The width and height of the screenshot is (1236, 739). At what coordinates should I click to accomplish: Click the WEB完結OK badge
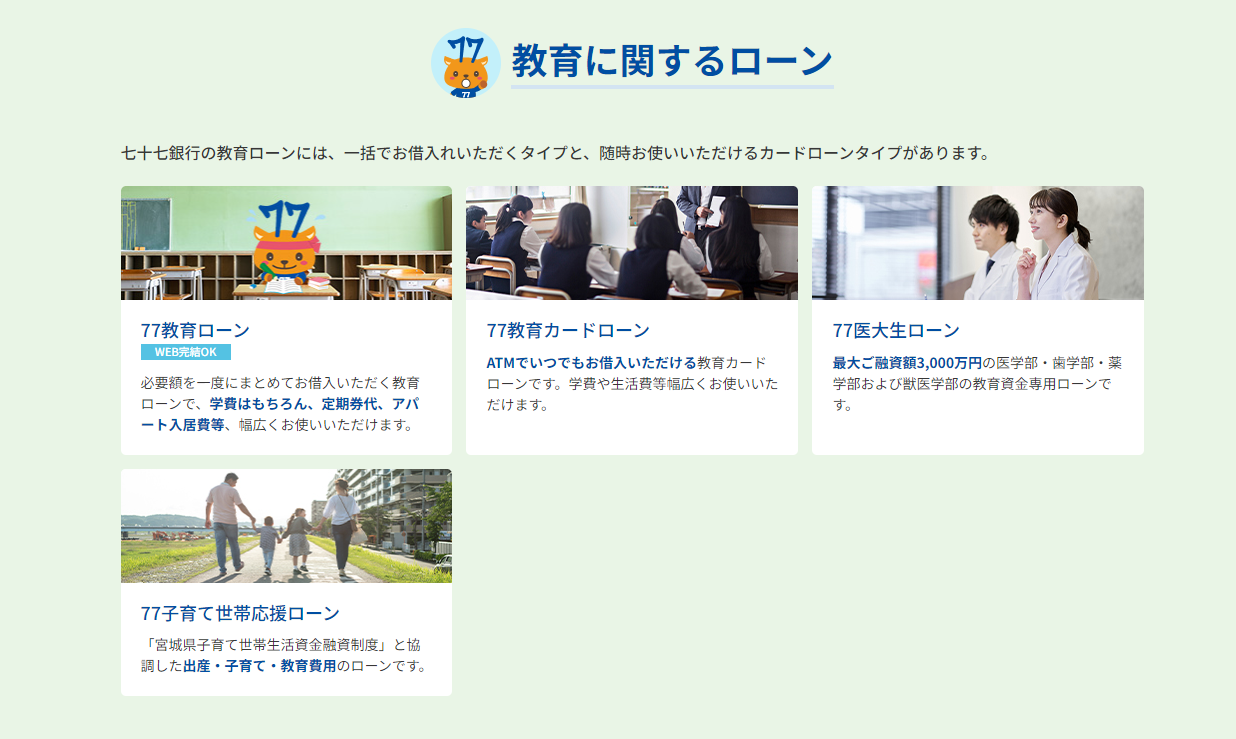click(186, 352)
